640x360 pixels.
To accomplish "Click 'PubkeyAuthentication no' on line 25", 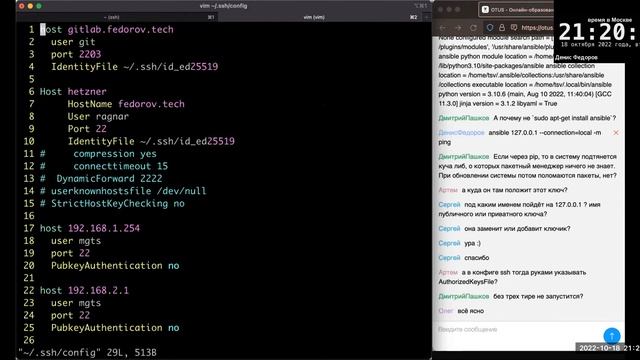I will 115,328.
